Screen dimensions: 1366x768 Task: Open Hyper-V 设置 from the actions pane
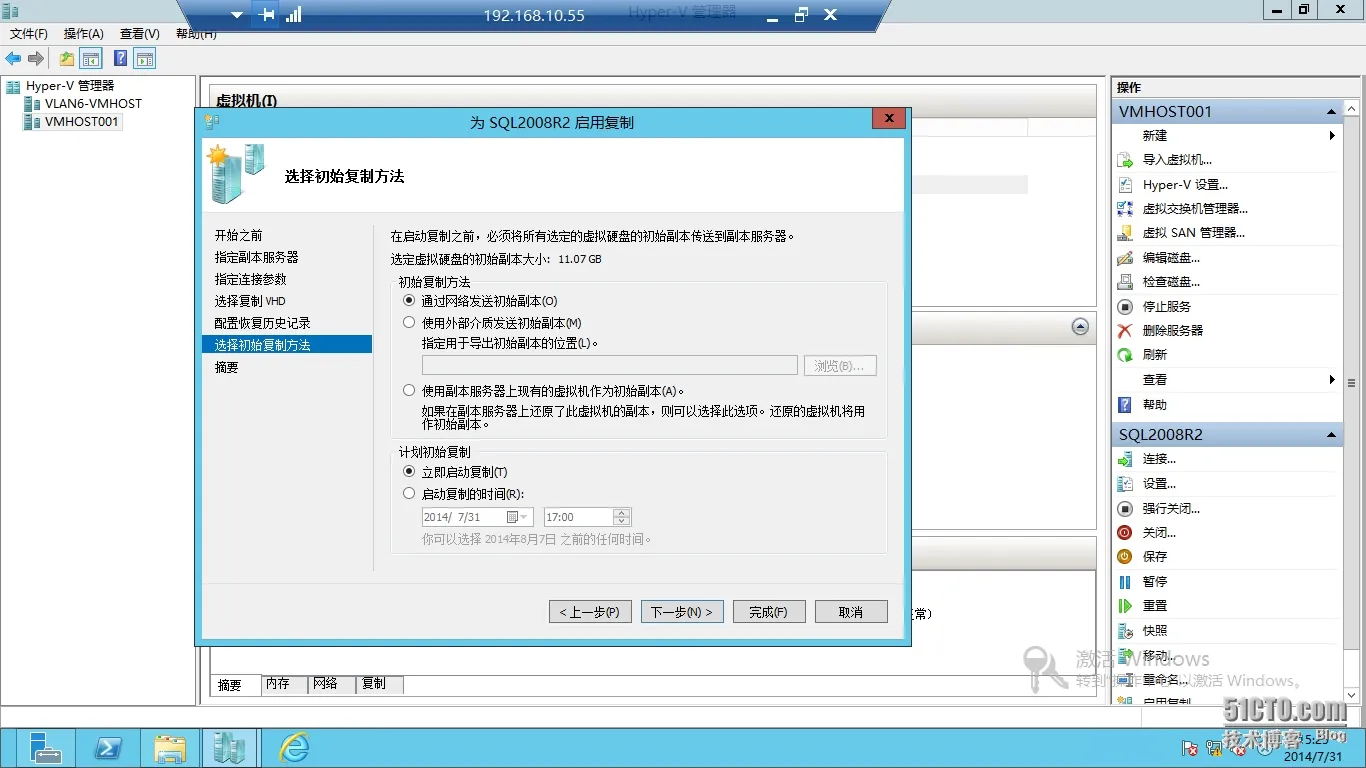coord(1184,185)
